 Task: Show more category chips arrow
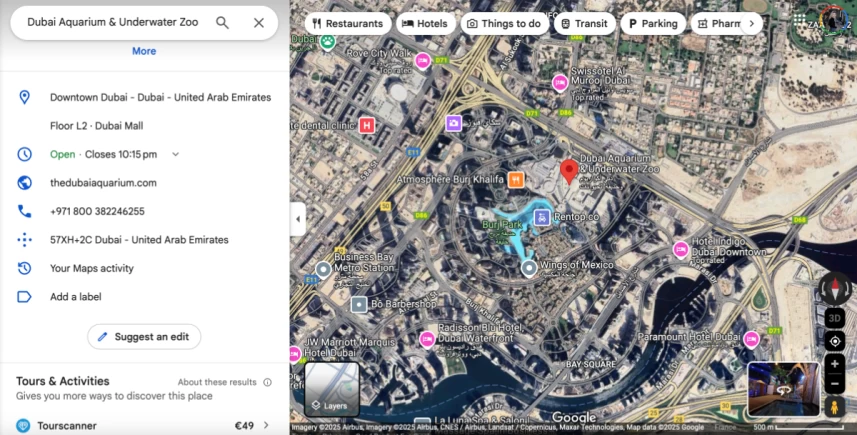click(x=752, y=23)
